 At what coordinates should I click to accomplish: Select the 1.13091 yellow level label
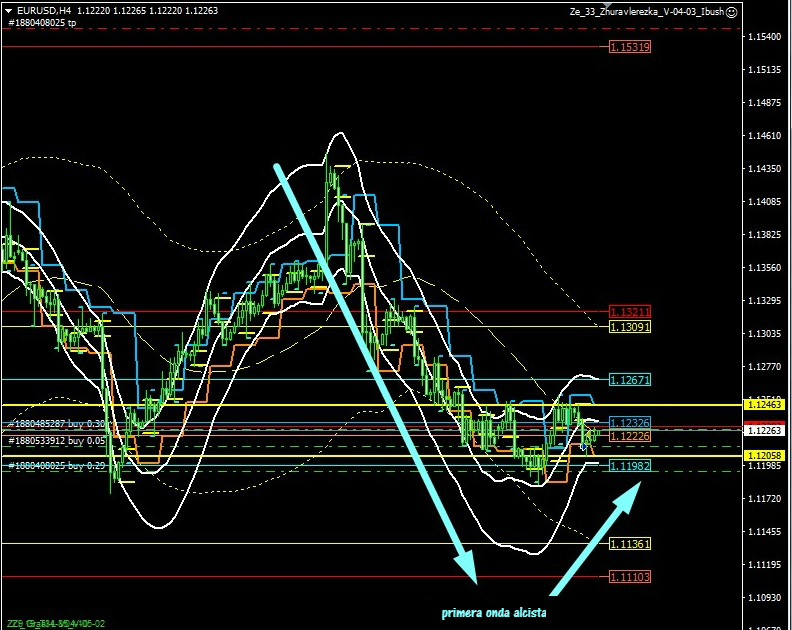(x=630, y=327)
